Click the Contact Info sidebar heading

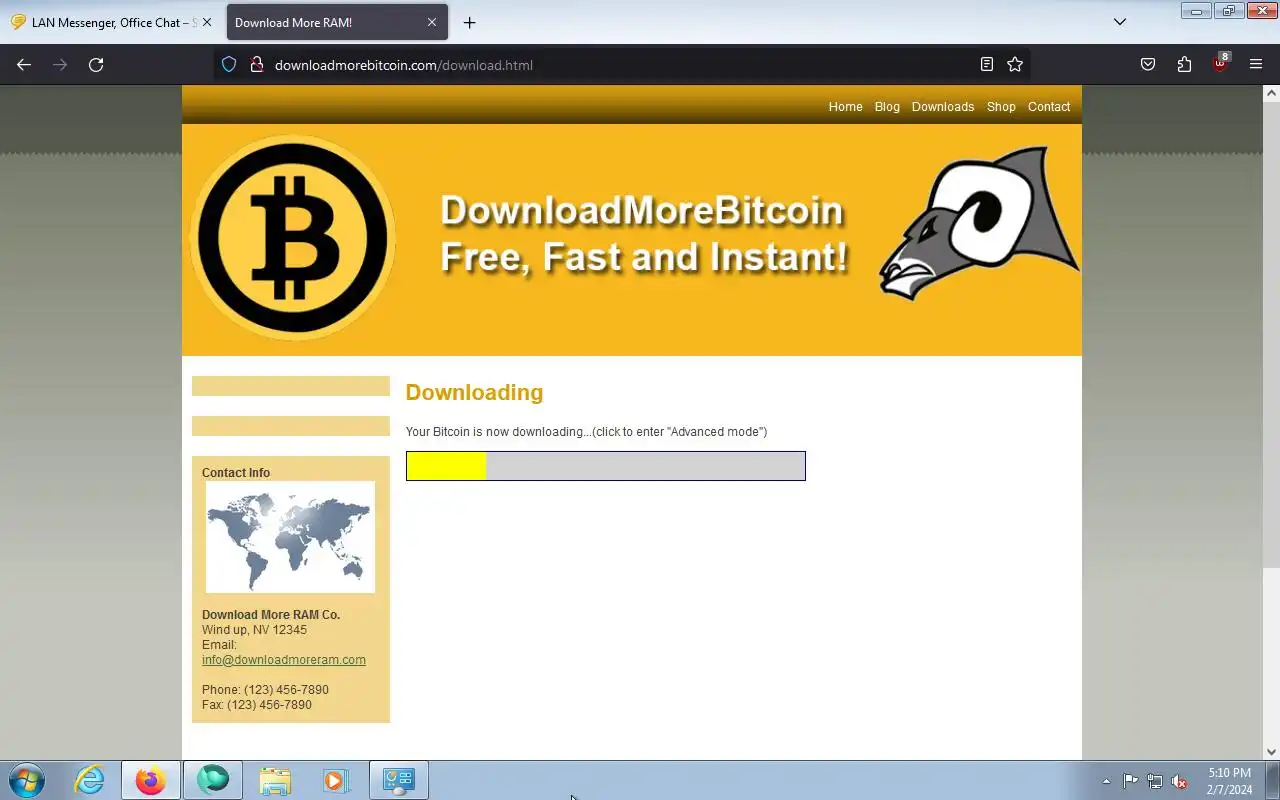(236, 473)
